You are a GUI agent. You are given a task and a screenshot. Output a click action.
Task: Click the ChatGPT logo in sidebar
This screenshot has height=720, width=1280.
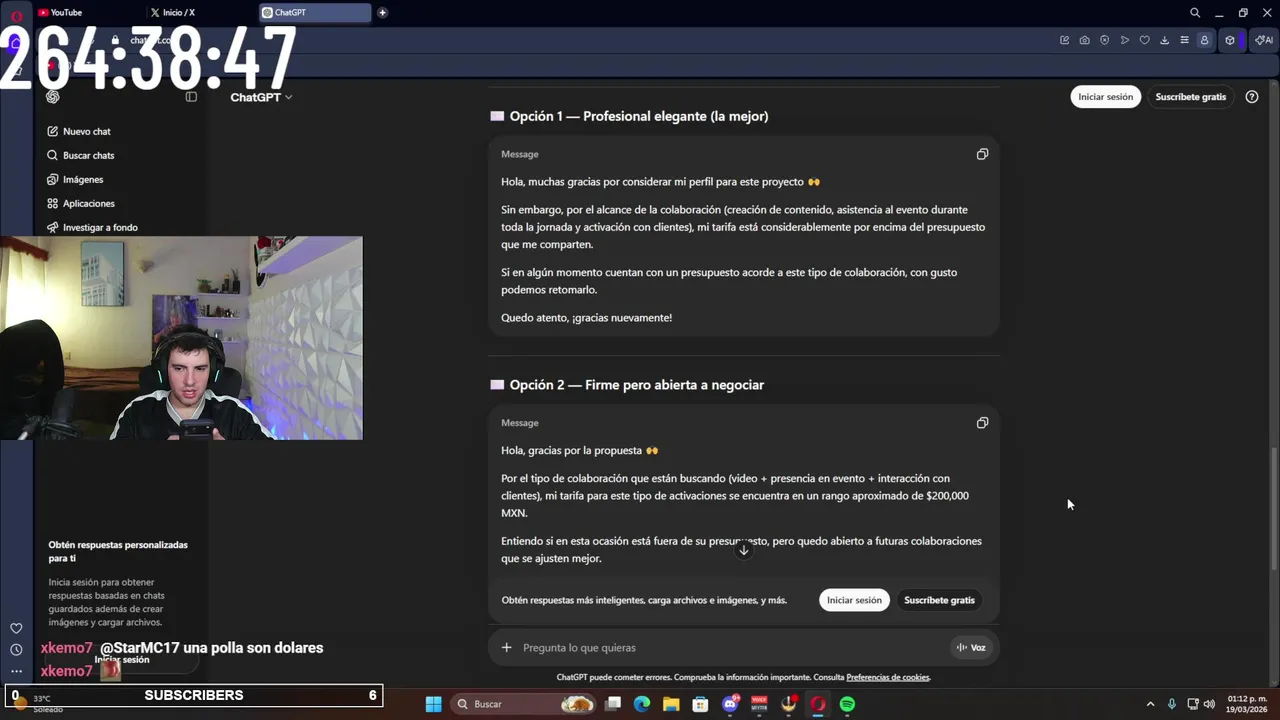point(53,97)
